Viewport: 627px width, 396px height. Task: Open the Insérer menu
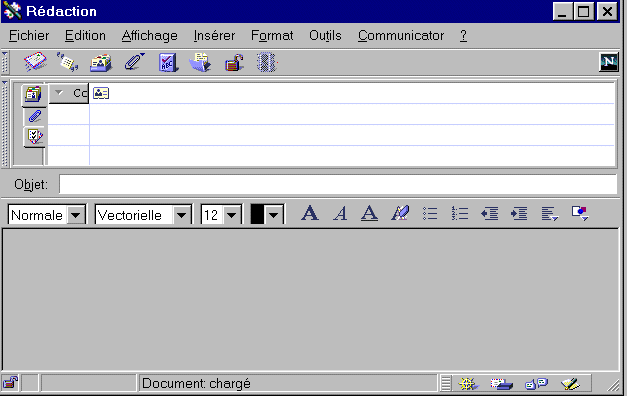214,36
